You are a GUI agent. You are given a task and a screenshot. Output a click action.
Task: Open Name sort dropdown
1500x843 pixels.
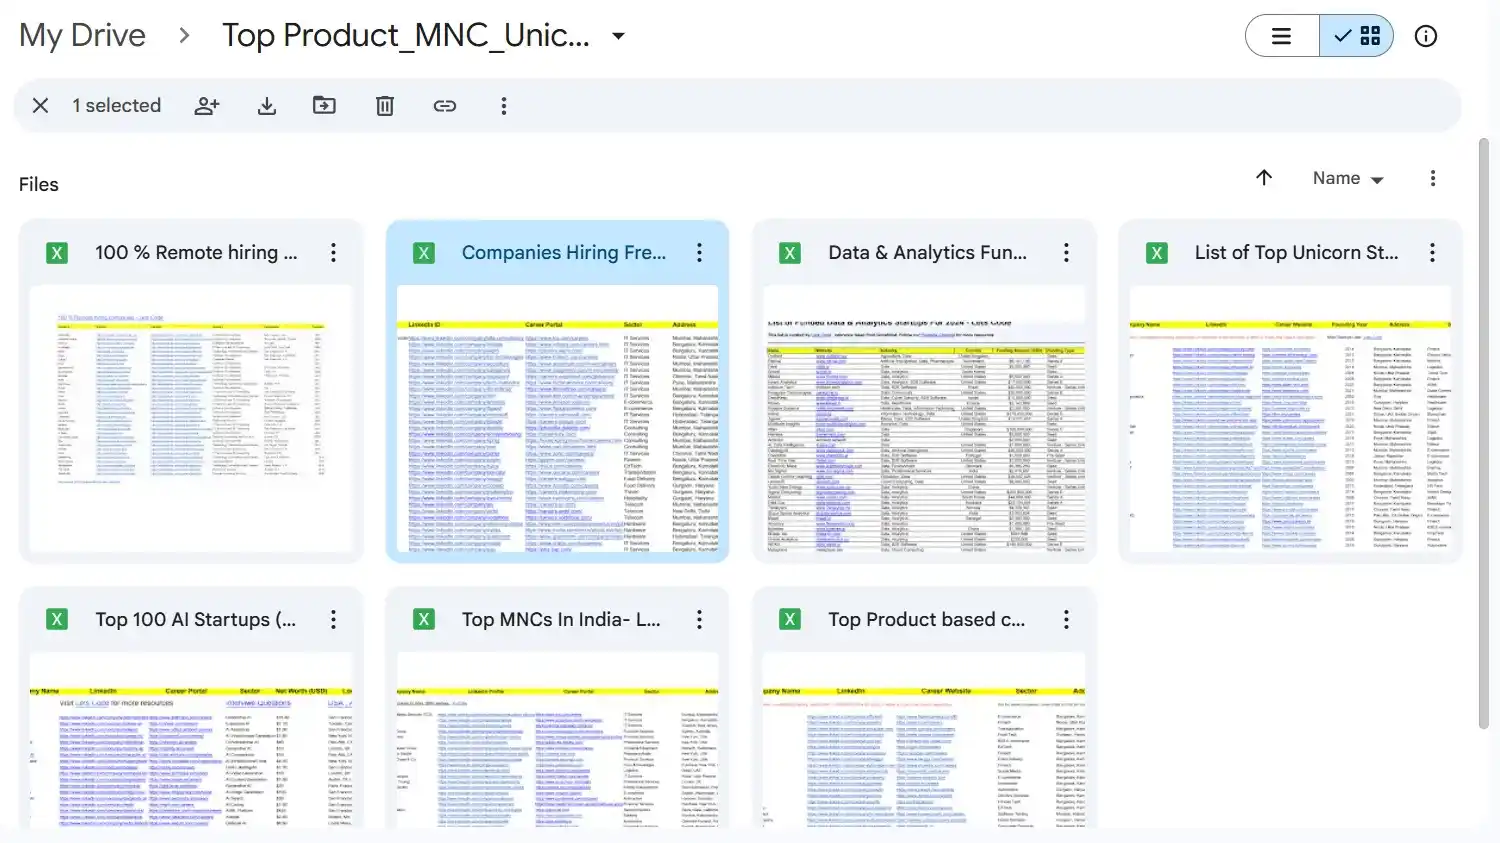point(1348,178)
